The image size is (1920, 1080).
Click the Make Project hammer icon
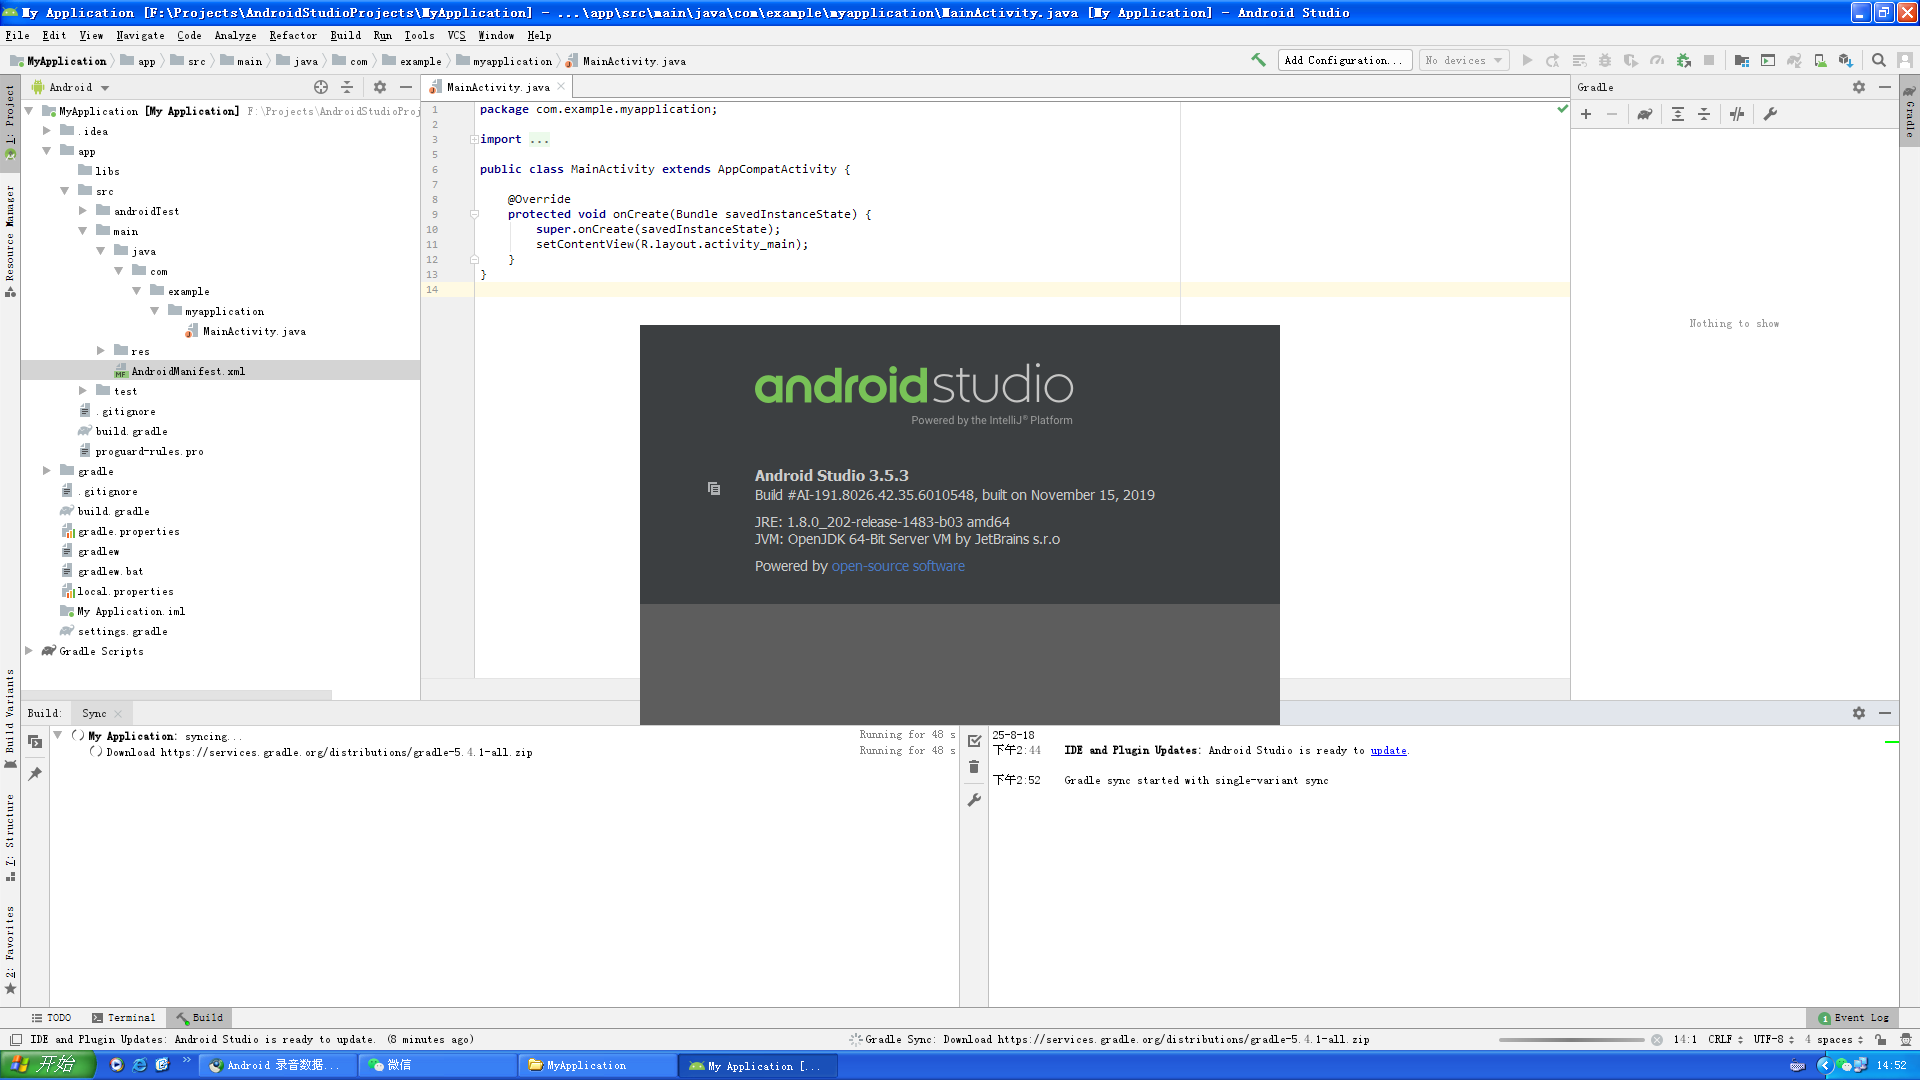[x=1258, y=60]
